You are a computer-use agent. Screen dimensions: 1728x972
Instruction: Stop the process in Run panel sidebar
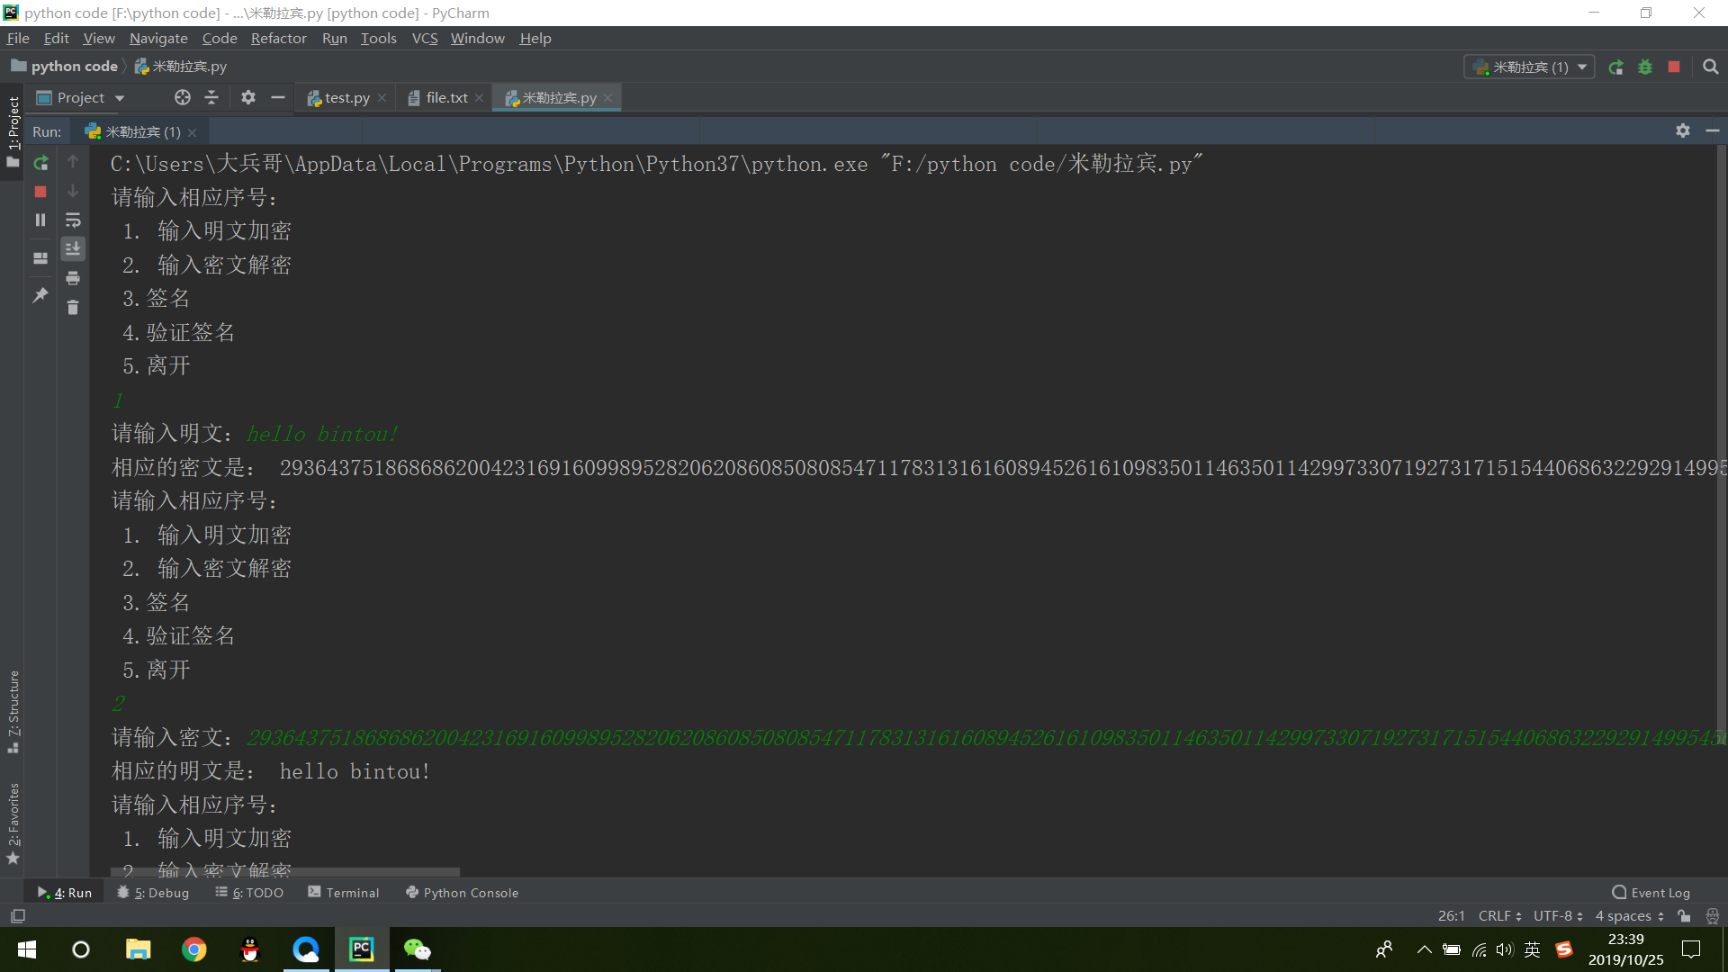(41, 192)
